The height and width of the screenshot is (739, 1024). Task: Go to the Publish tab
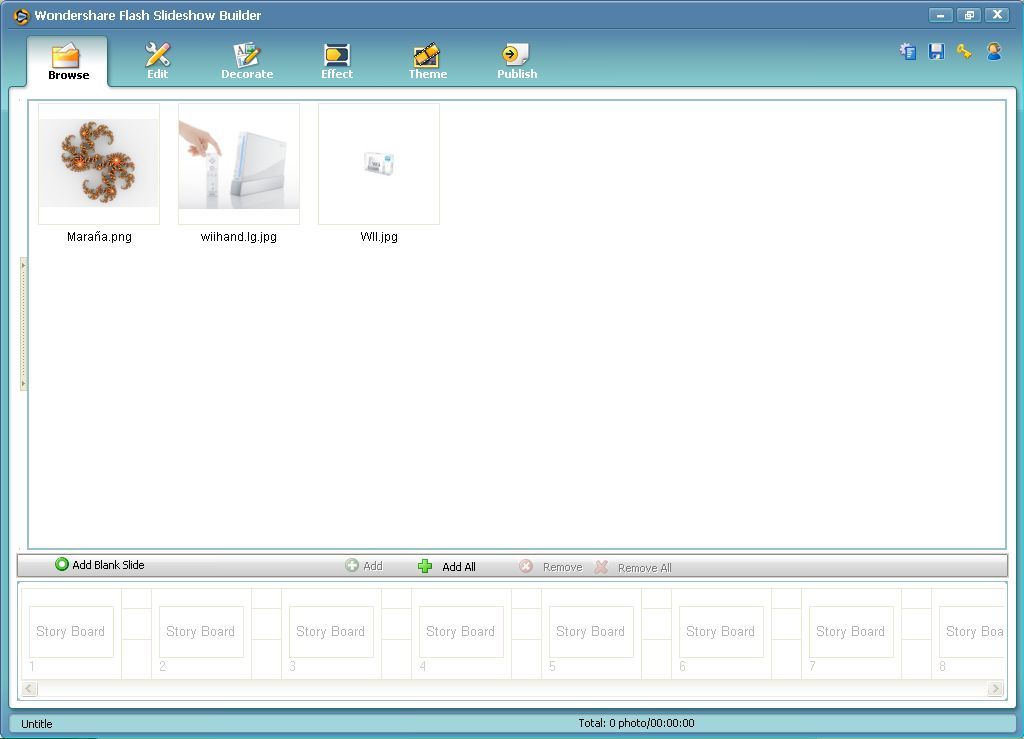(x=517, y=61)
